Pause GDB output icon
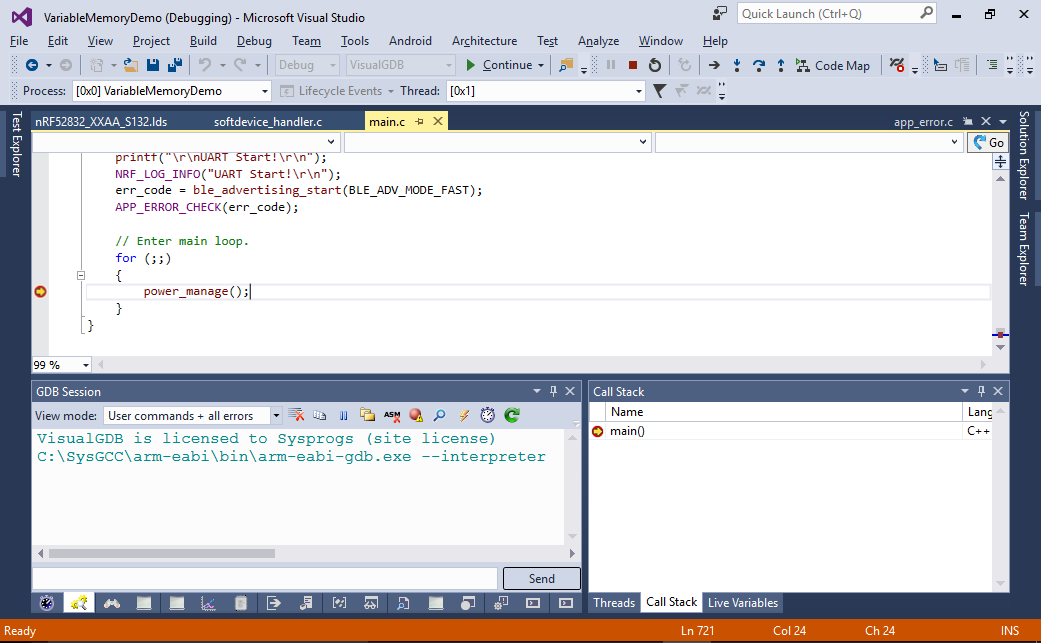The image size is (1041, 643). (343, 415)
